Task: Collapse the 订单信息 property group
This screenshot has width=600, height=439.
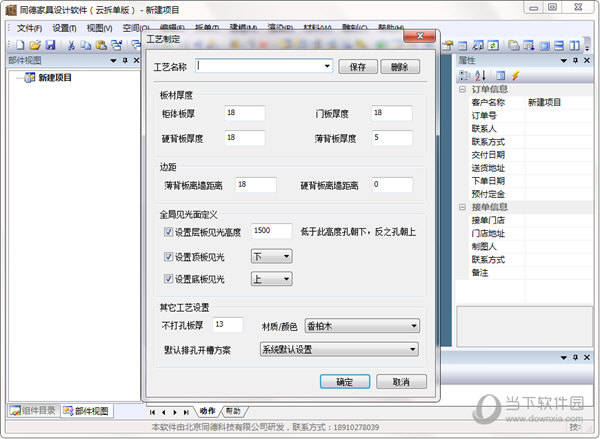Action: pos(462,89)
